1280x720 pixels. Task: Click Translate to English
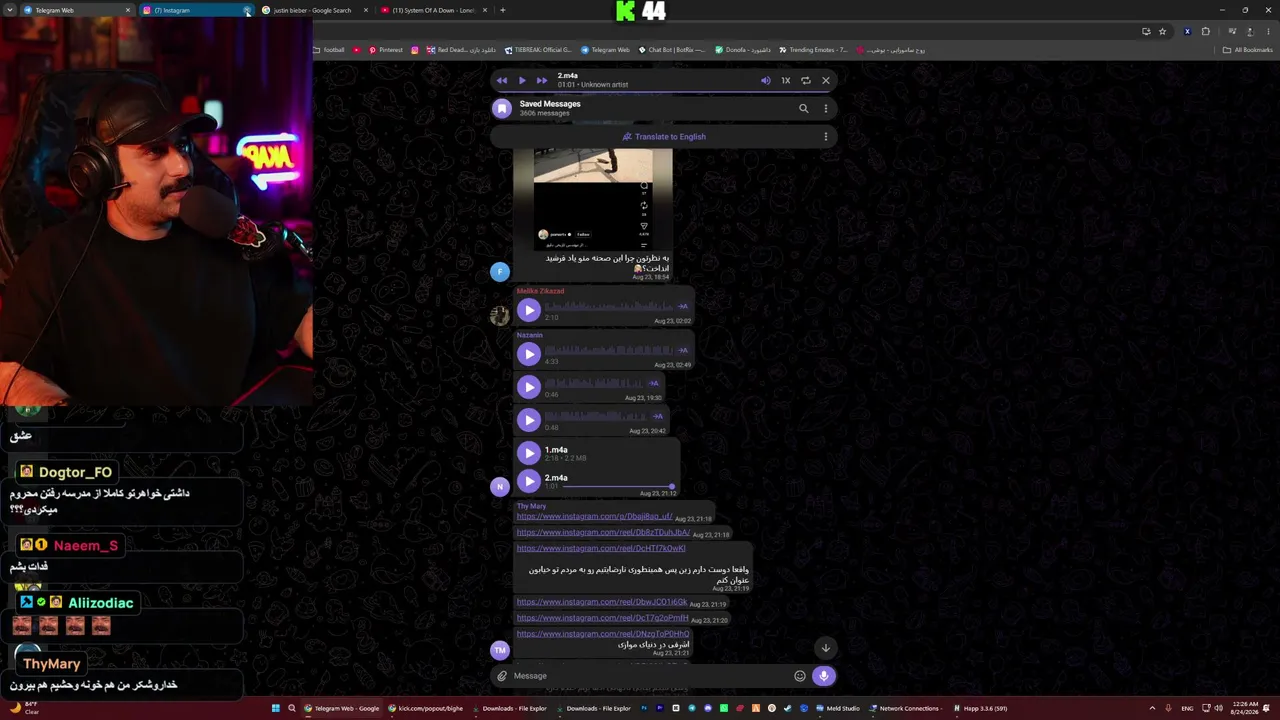coord(664,136)
